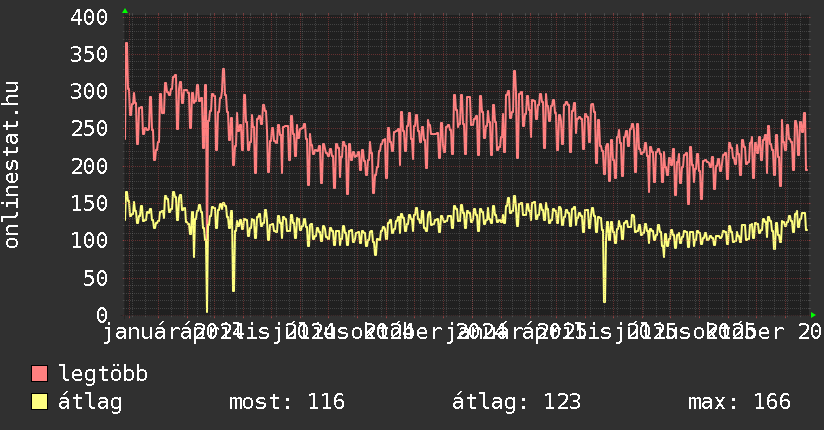Click the 100 y-axis label
Viewport: 824px width, 430px height.
click(x=90, y=240)
